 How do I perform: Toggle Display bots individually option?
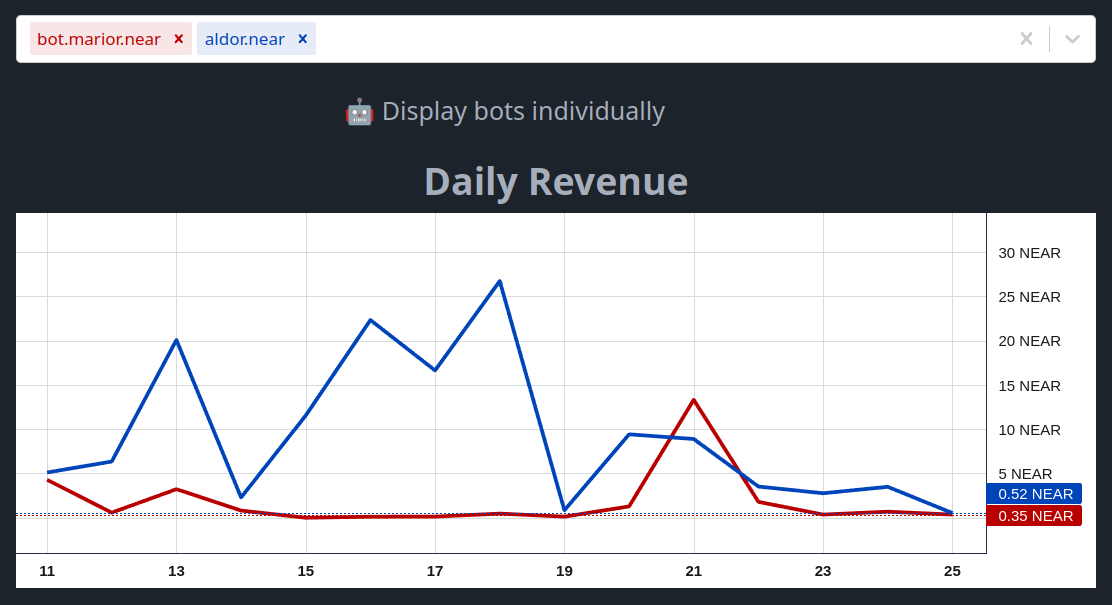(x=522, y=112)
